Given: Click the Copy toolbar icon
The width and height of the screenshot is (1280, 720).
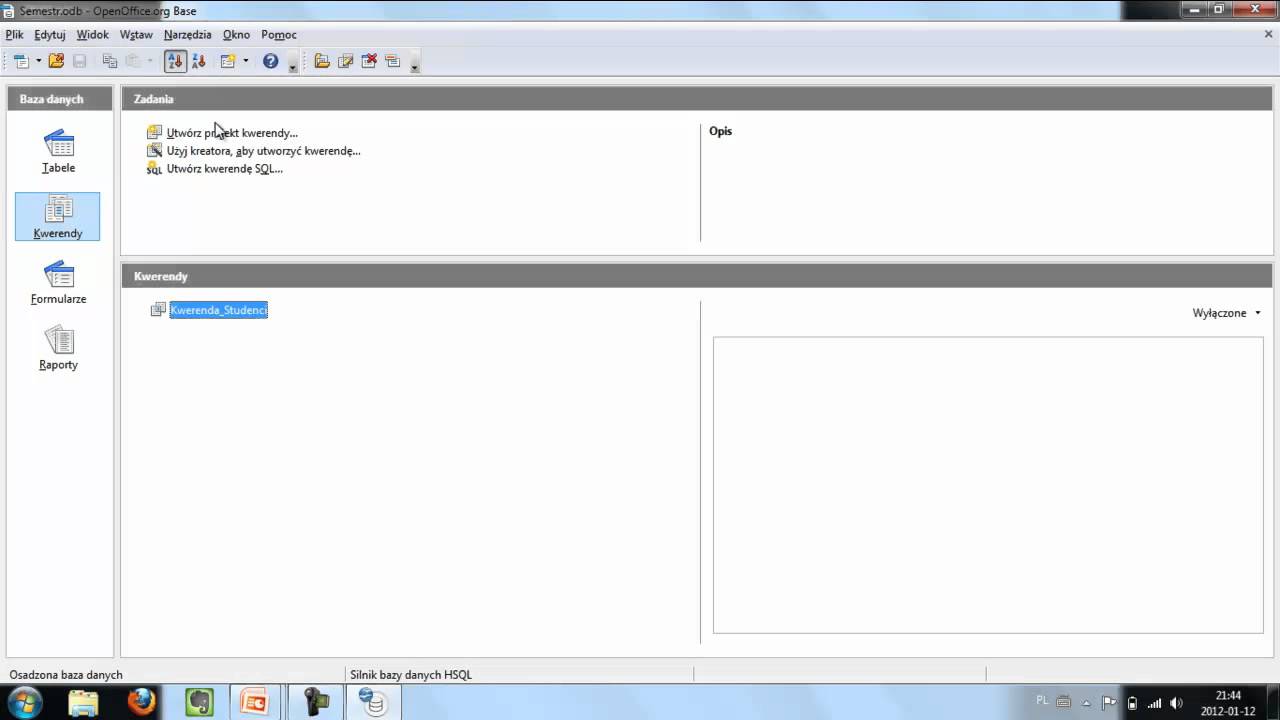Looking at the screenshot, I should tap(110, 61).
